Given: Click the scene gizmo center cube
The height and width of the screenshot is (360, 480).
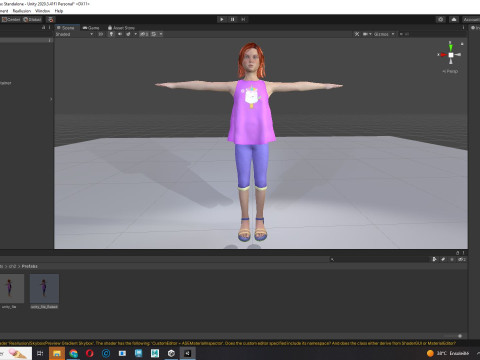Looking at the screenshot, I should coord(451,55).
